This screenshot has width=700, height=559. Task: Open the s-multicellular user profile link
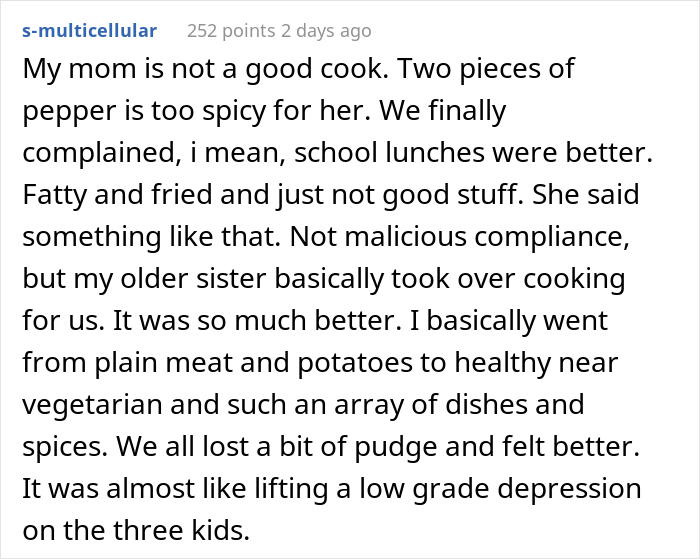(x=89, y=31)
